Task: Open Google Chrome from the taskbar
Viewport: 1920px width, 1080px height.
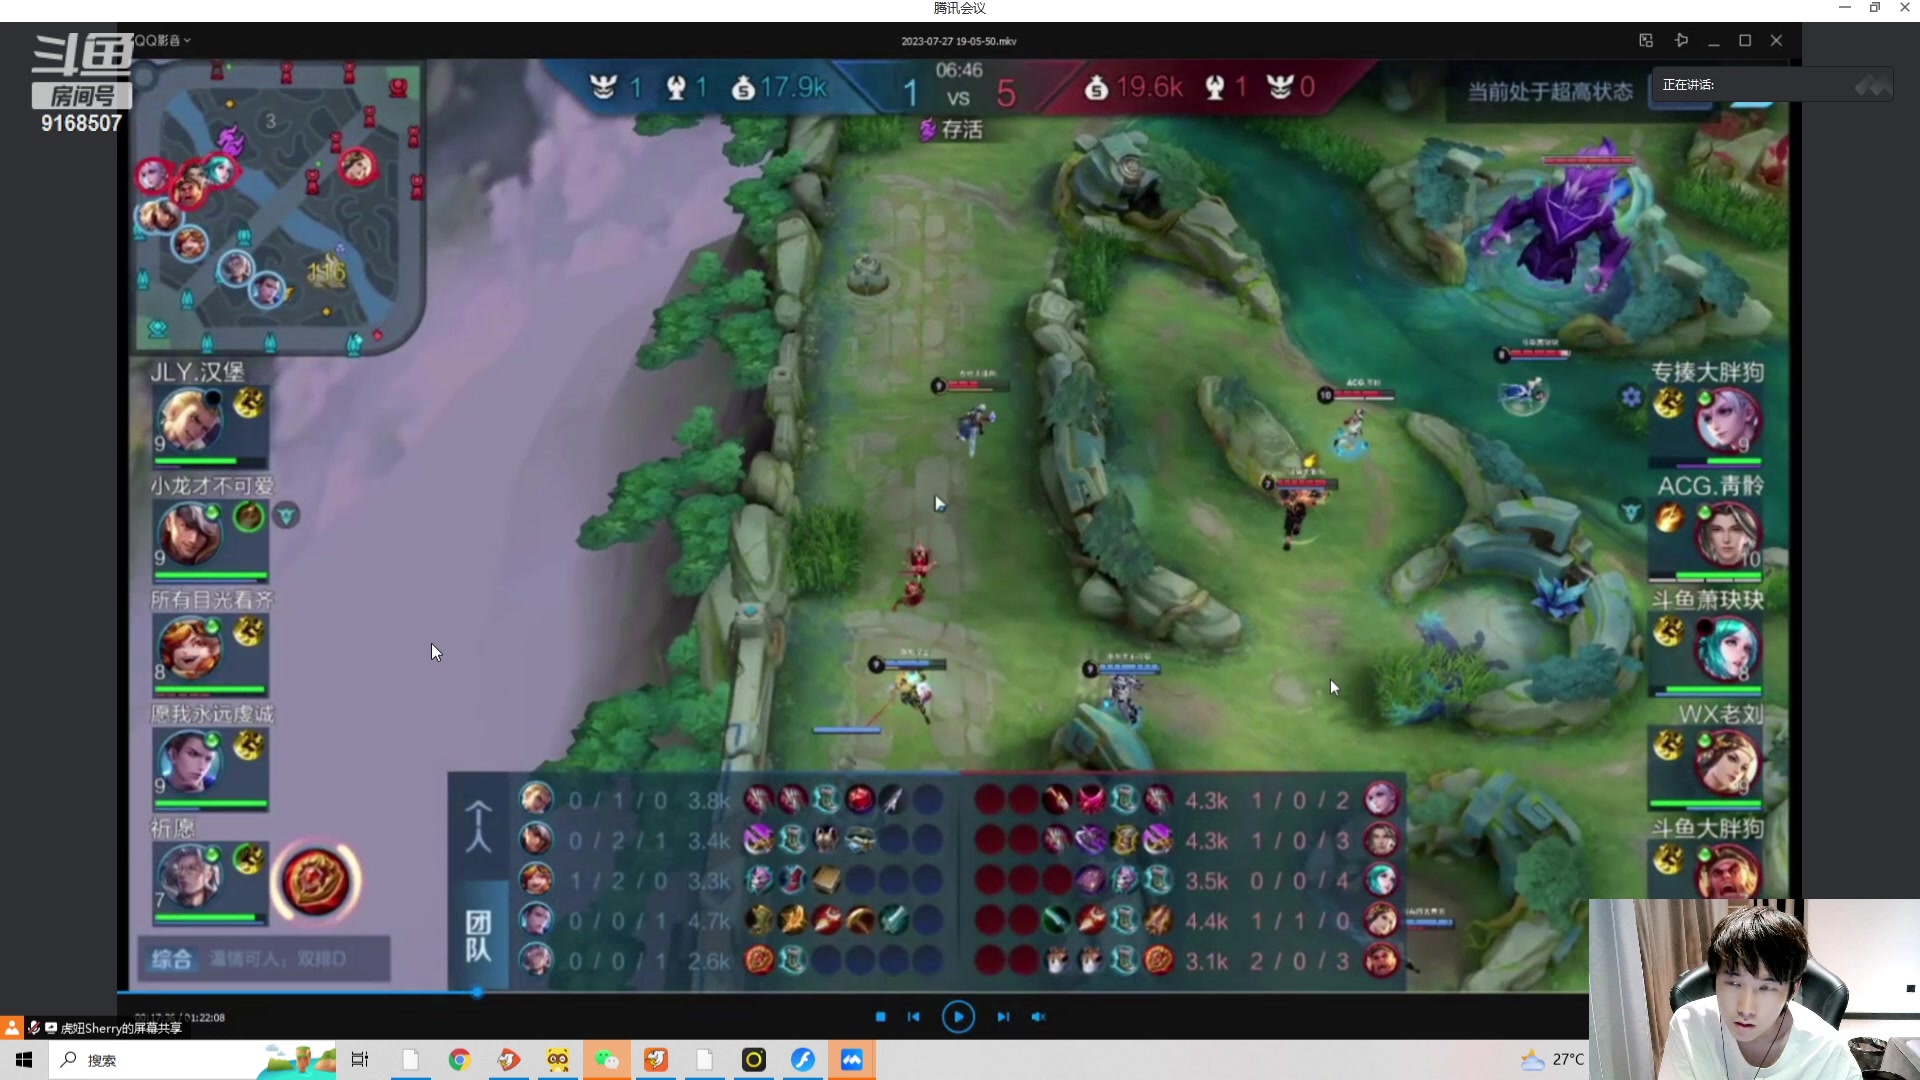Action: point(459,1060)
